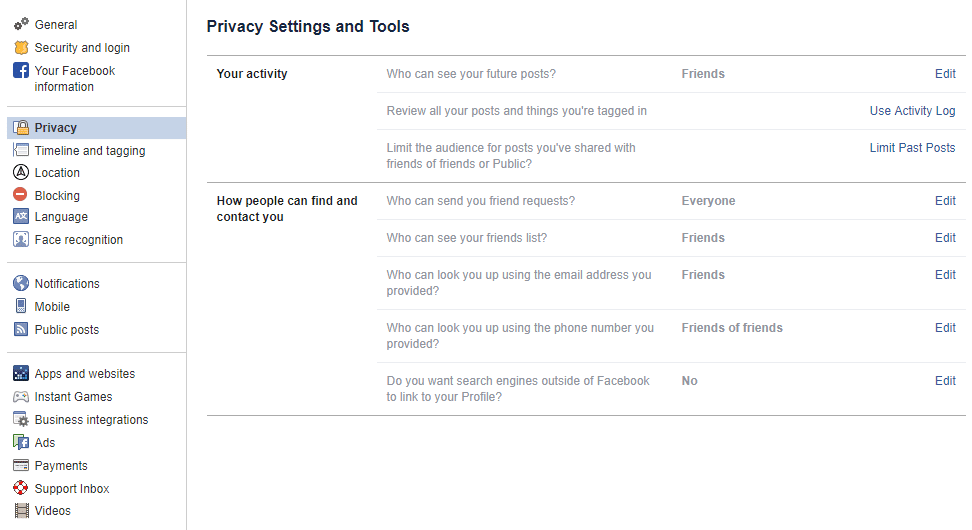
Task: Click the Face recognition icon
Action: (x=21, y=240)
